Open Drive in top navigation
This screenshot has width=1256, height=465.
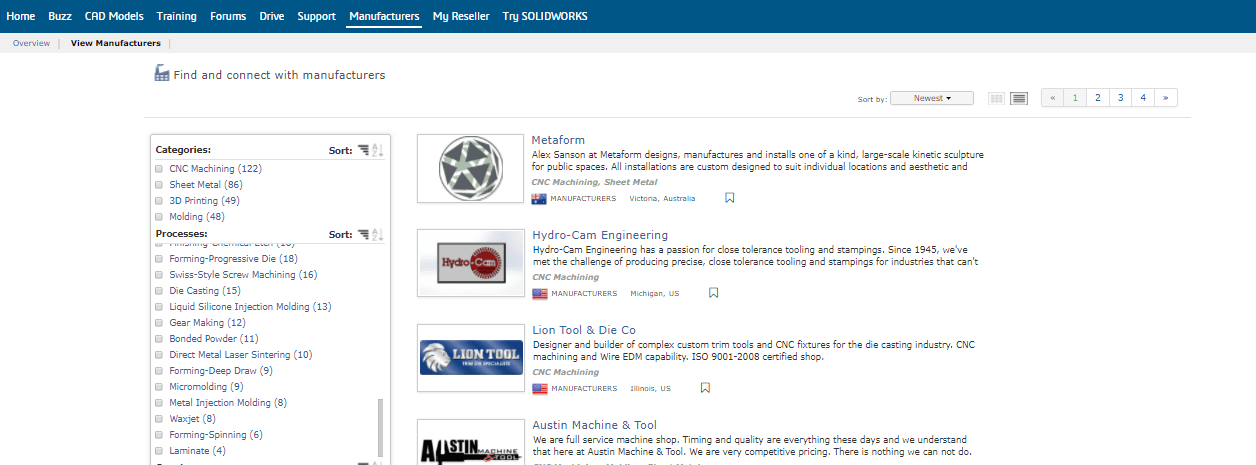[272, 16]
